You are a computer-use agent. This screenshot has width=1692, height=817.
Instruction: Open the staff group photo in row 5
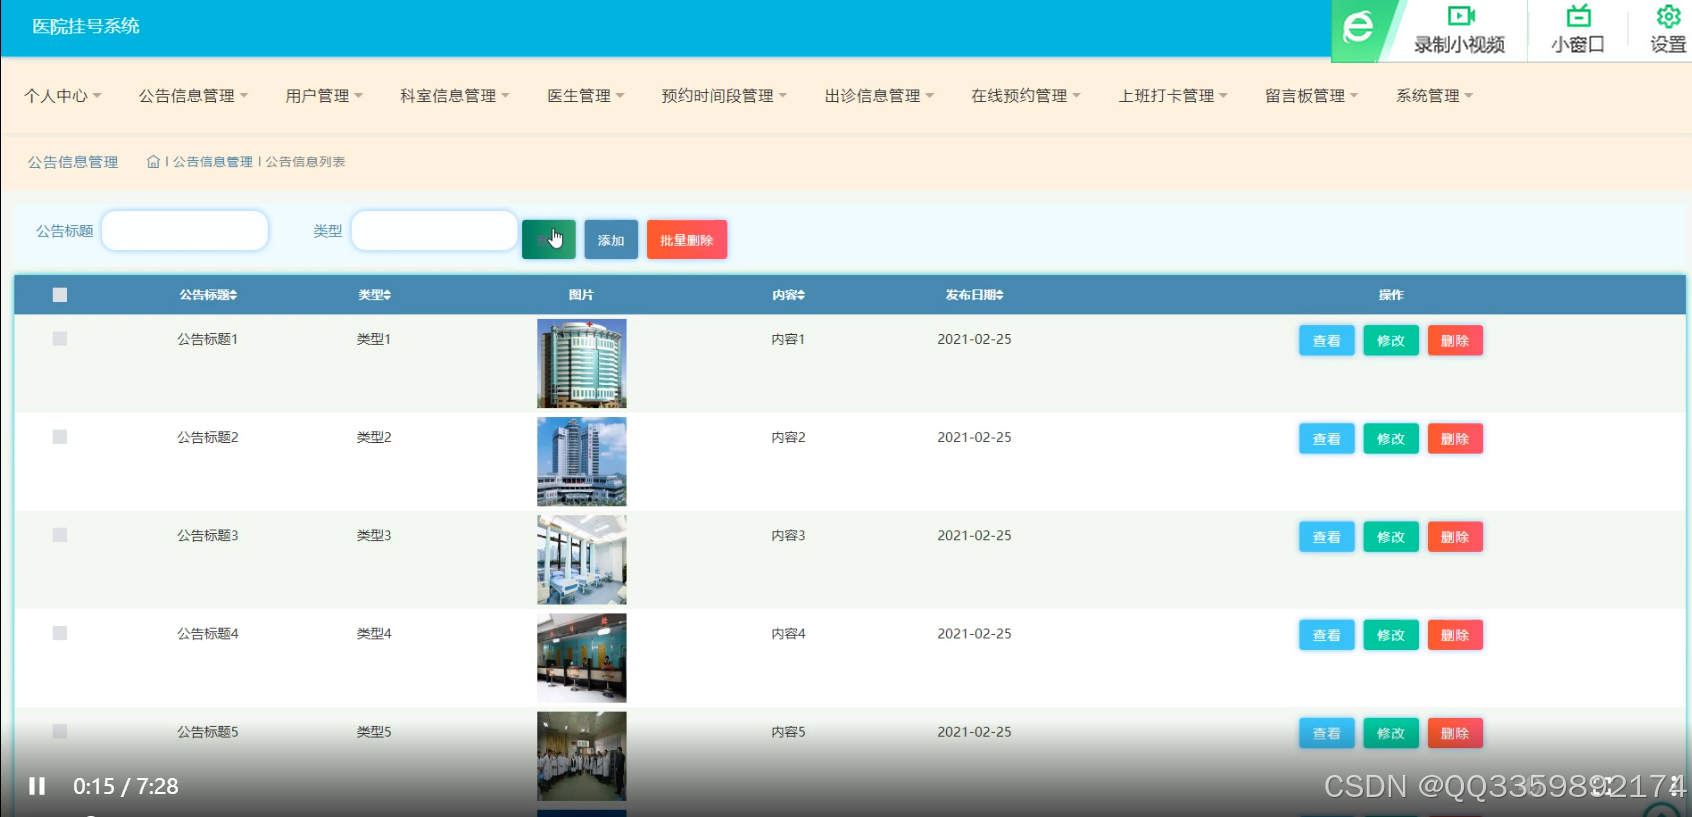pos(582,755)
